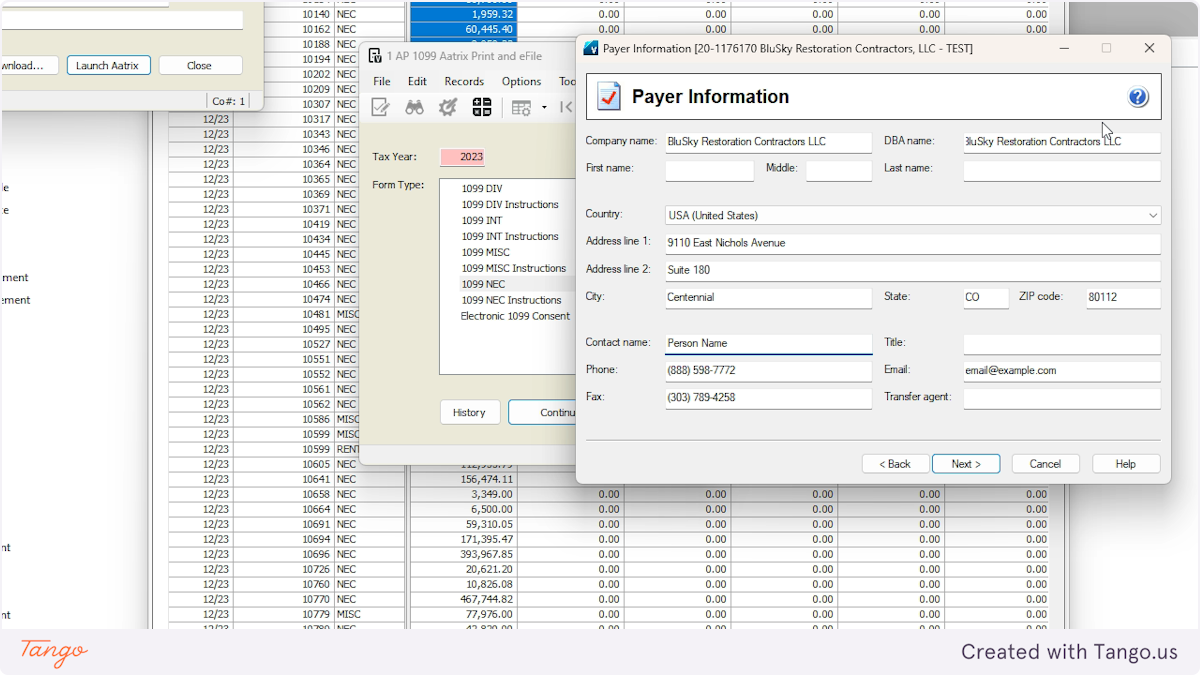Click the Launch Aatrix button
The height and width of the screenshot is (675, 1200).
[109, 65]
